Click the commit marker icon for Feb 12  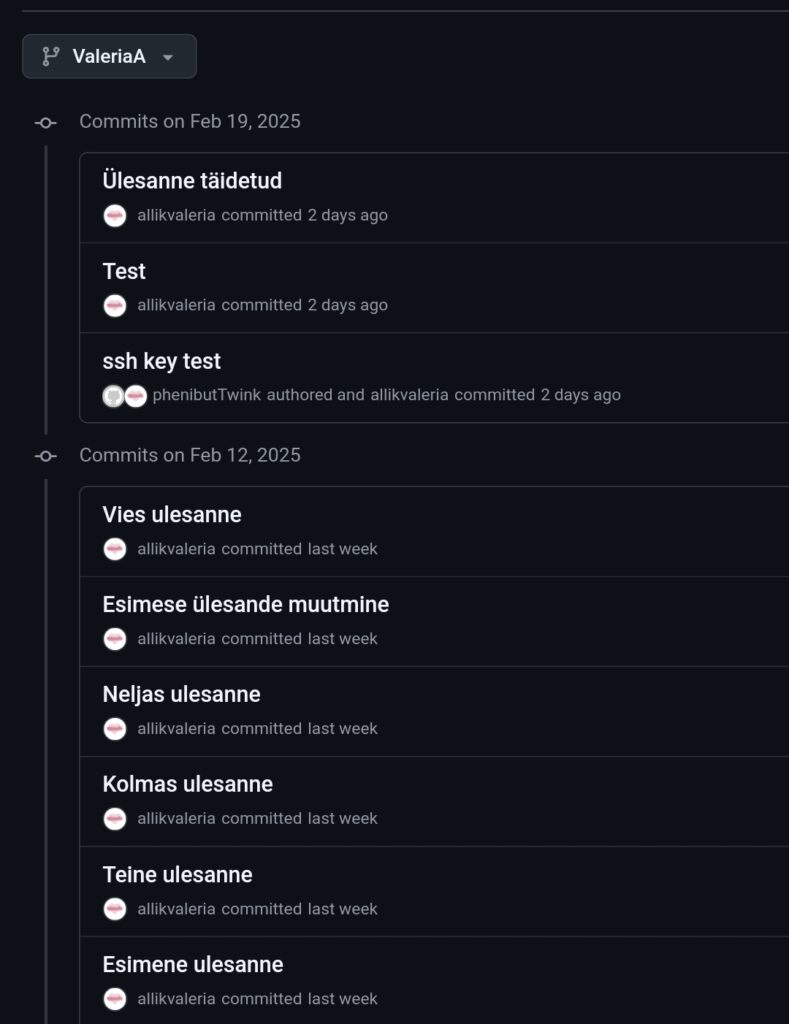coord(45,456)
